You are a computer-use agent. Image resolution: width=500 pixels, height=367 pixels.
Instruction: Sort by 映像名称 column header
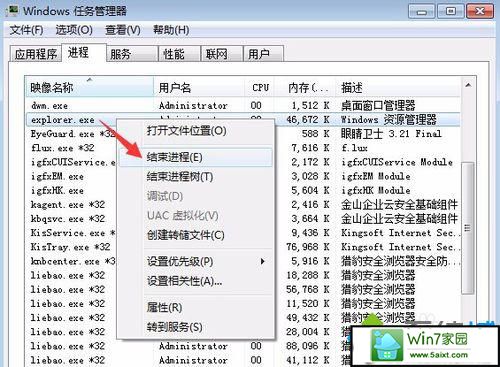[x=90, y=88]
